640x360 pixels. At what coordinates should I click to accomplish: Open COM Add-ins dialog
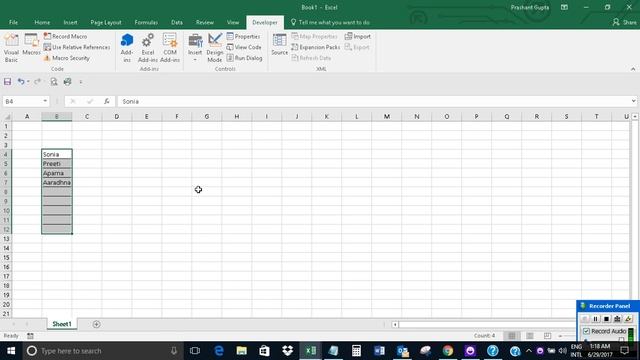coord(170,48)
